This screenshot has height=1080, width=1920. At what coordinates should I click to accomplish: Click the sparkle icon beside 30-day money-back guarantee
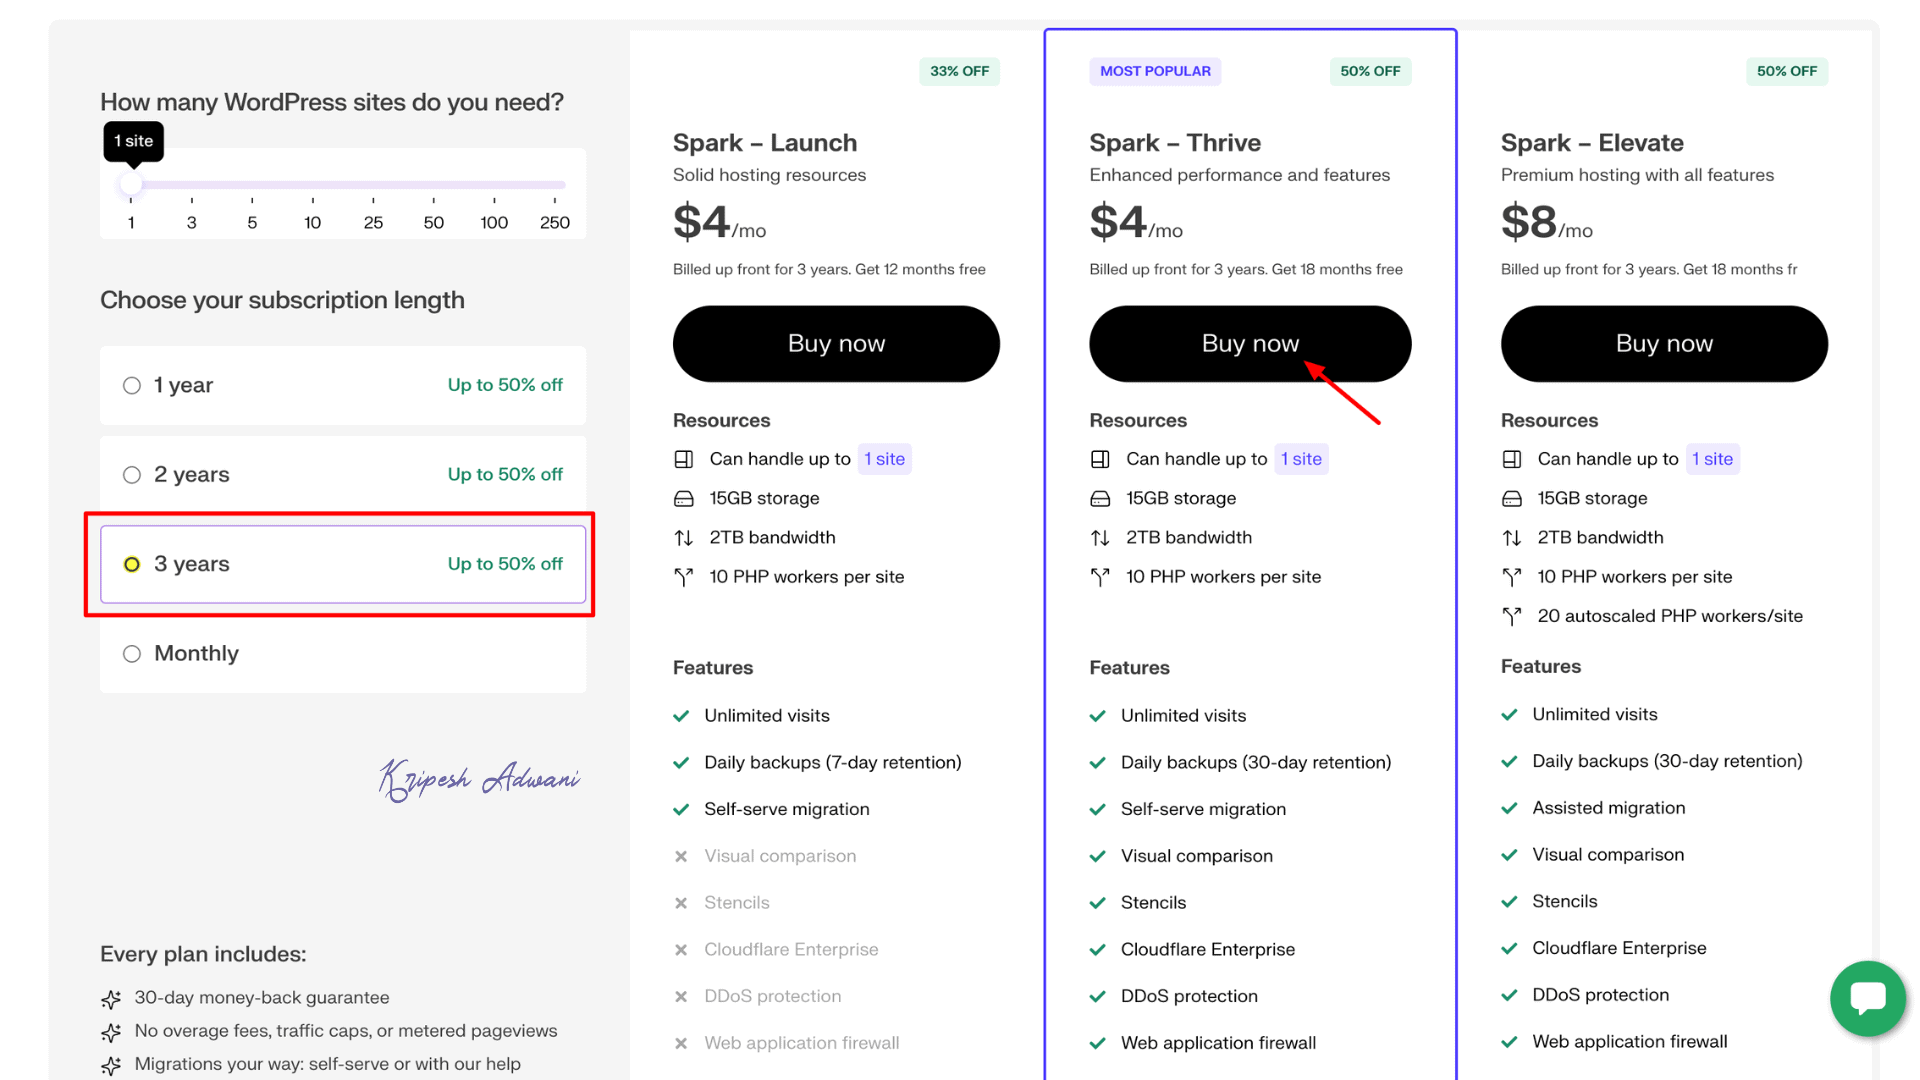[x=111, y=999]
